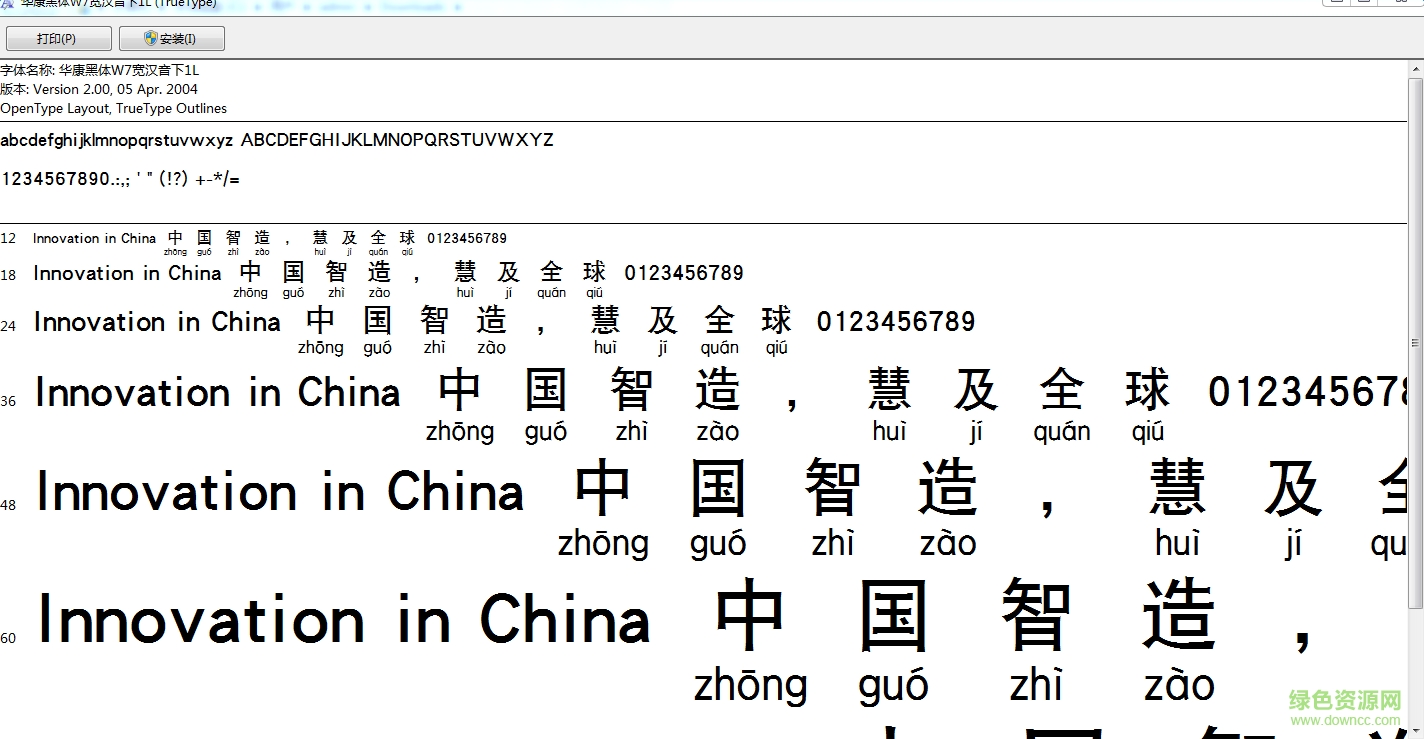The height and width of the screenshot is (739, 1424).
Task: Click the font file icon in the title bar
Action: [x=8, y=4]
